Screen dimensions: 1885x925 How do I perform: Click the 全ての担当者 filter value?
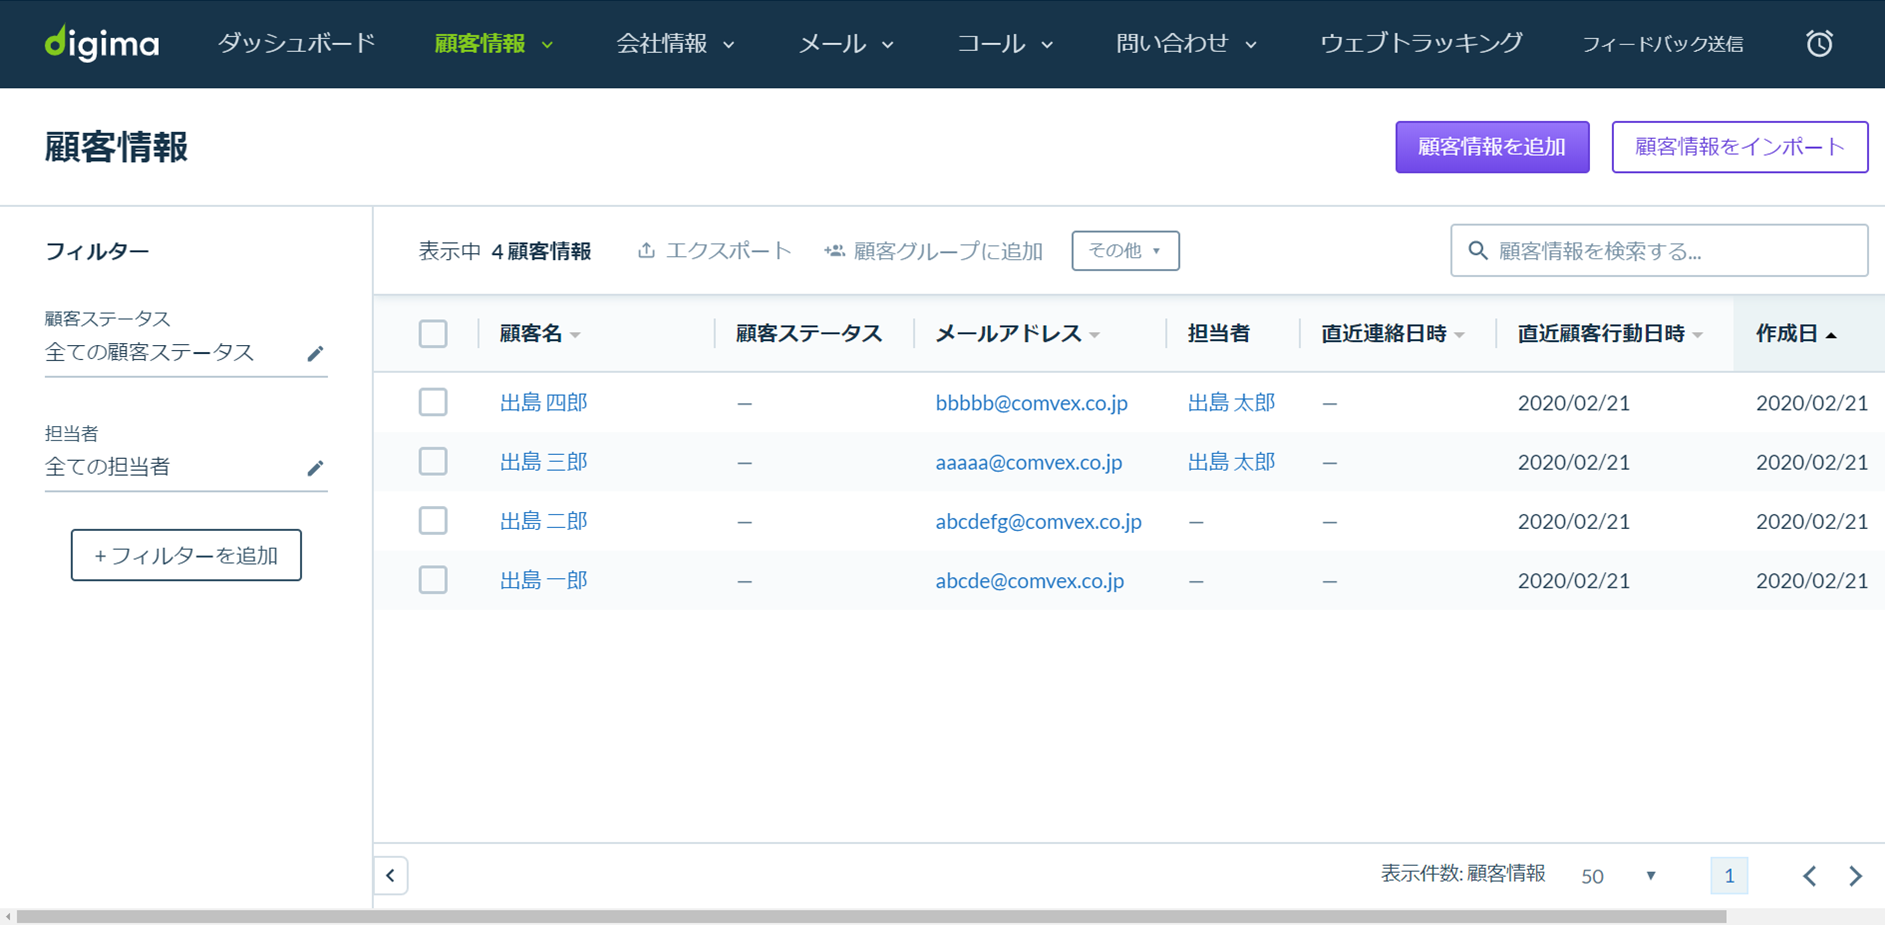(108, 467)
